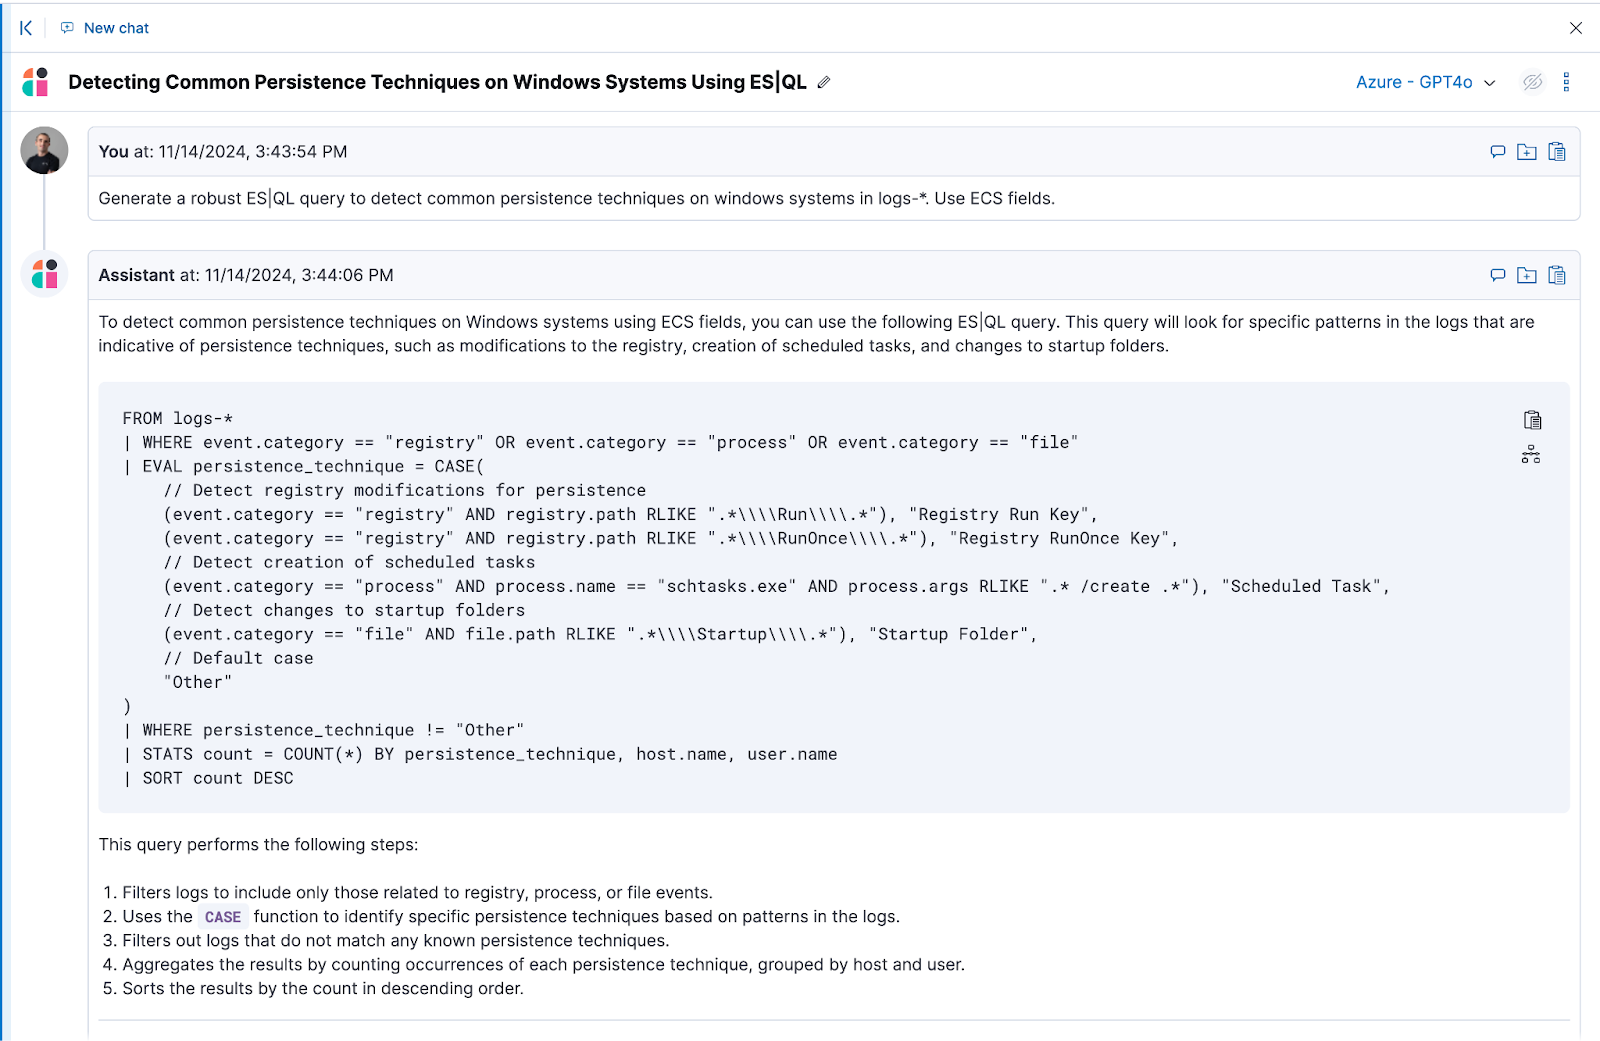Click the 'FROM logs-*' line in the code

pyautogui.click(x=177, y=419)
